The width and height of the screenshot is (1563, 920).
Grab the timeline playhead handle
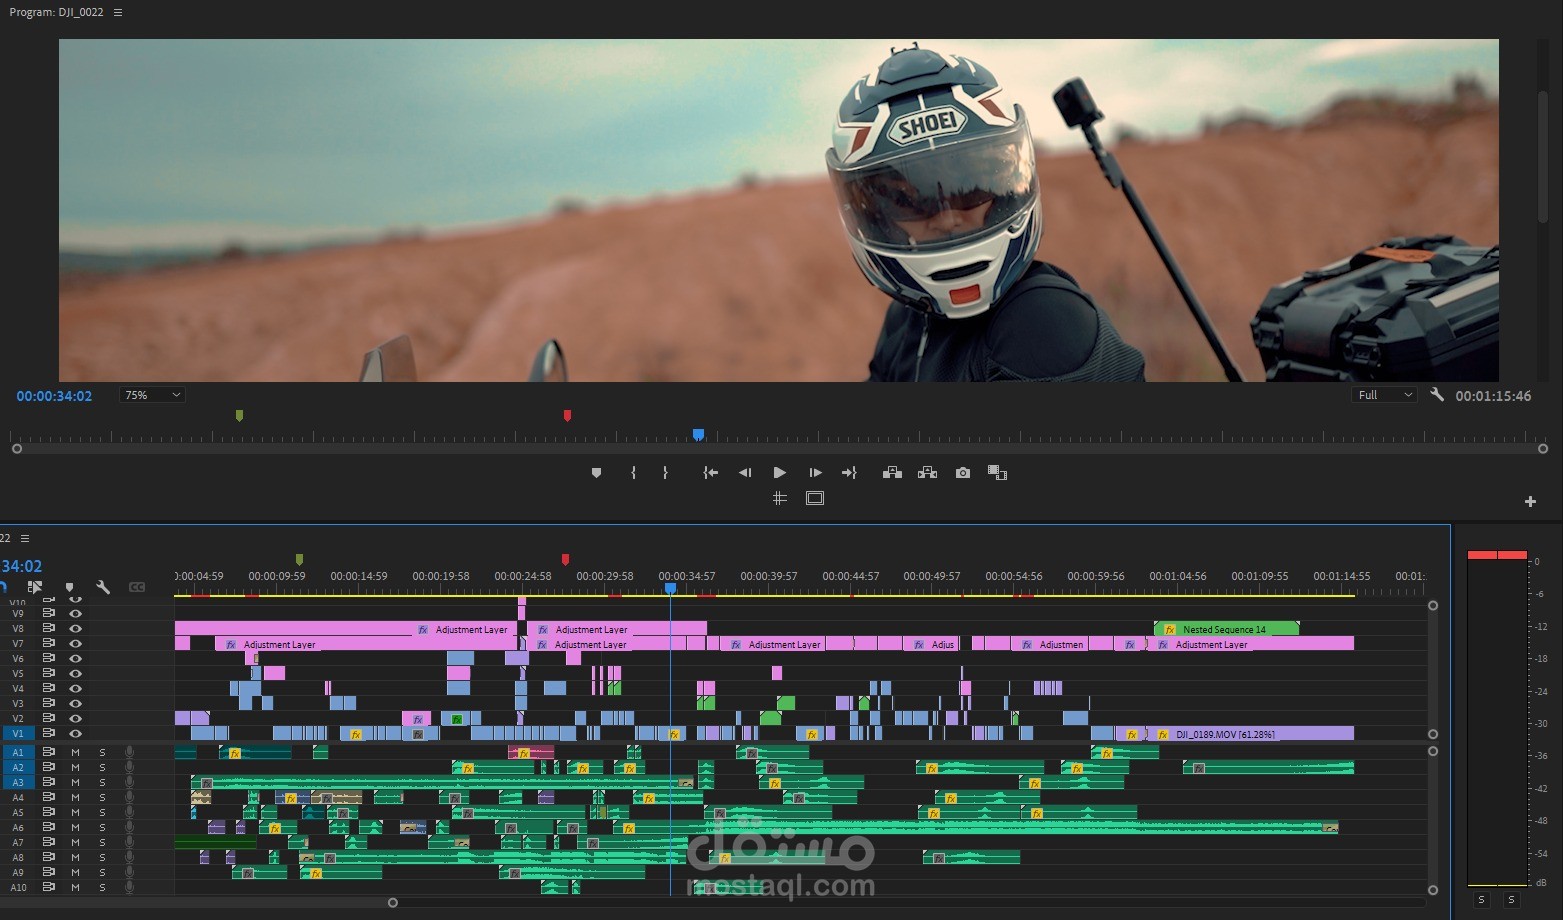tap(670, 589)
